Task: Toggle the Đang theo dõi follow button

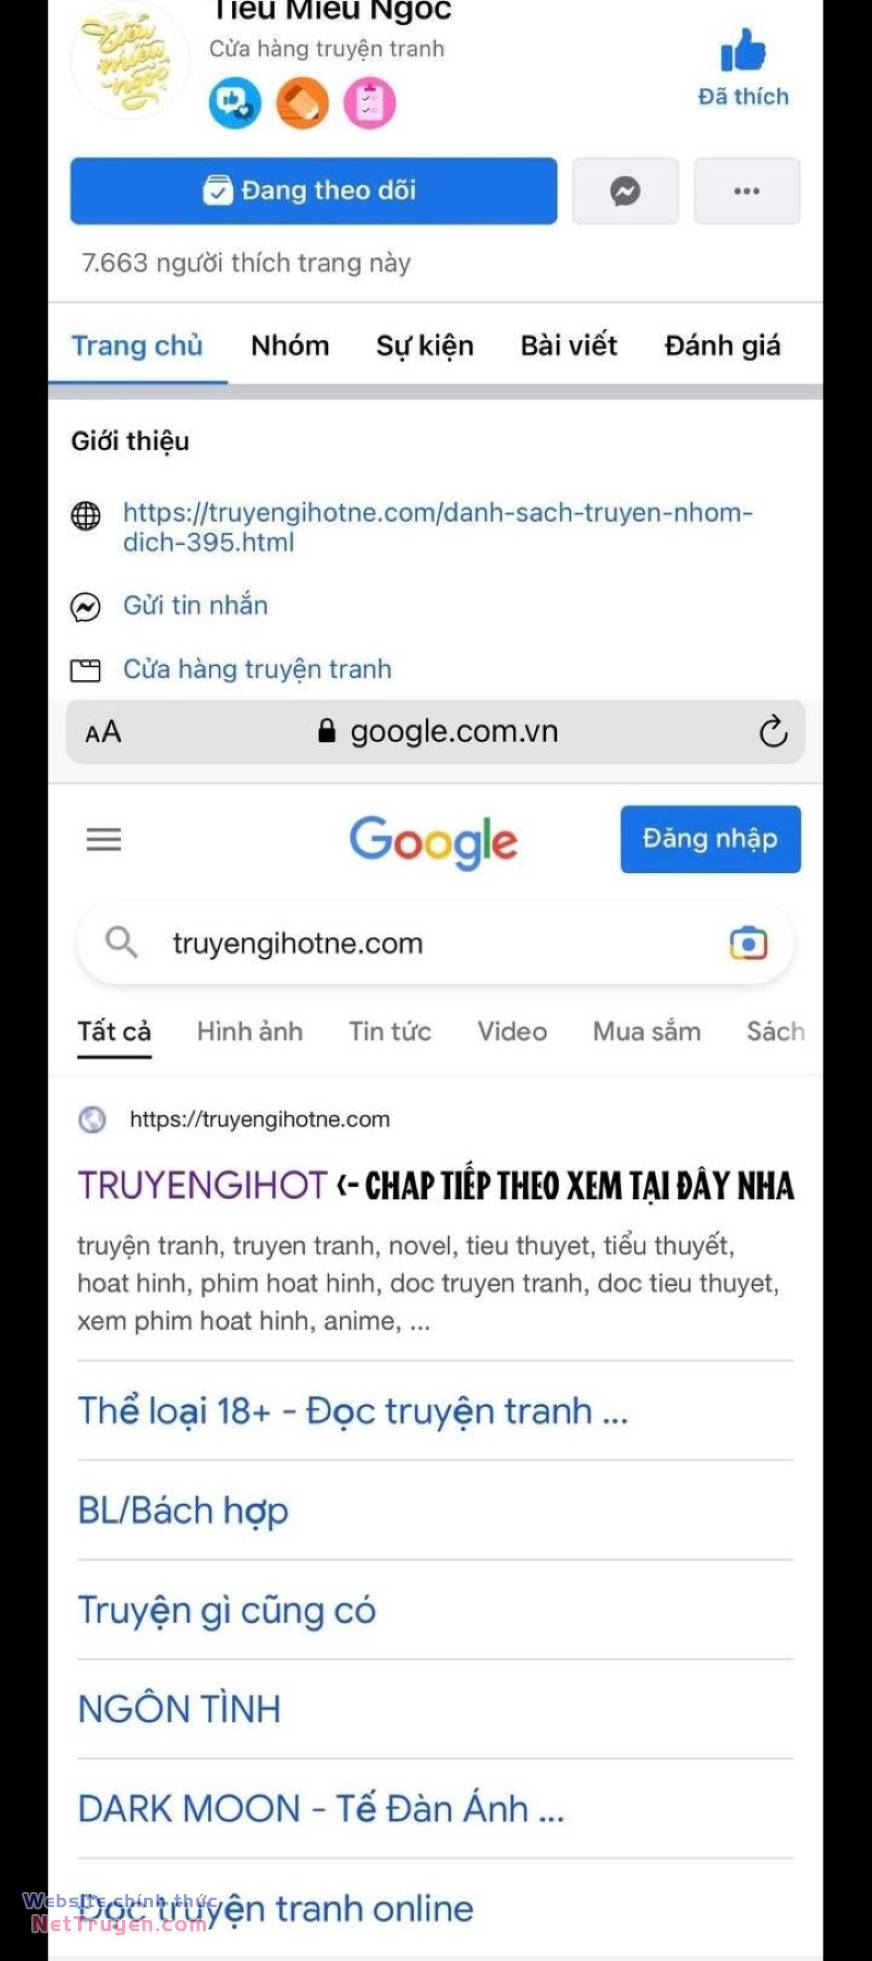Action: click(x=313, y=190)
